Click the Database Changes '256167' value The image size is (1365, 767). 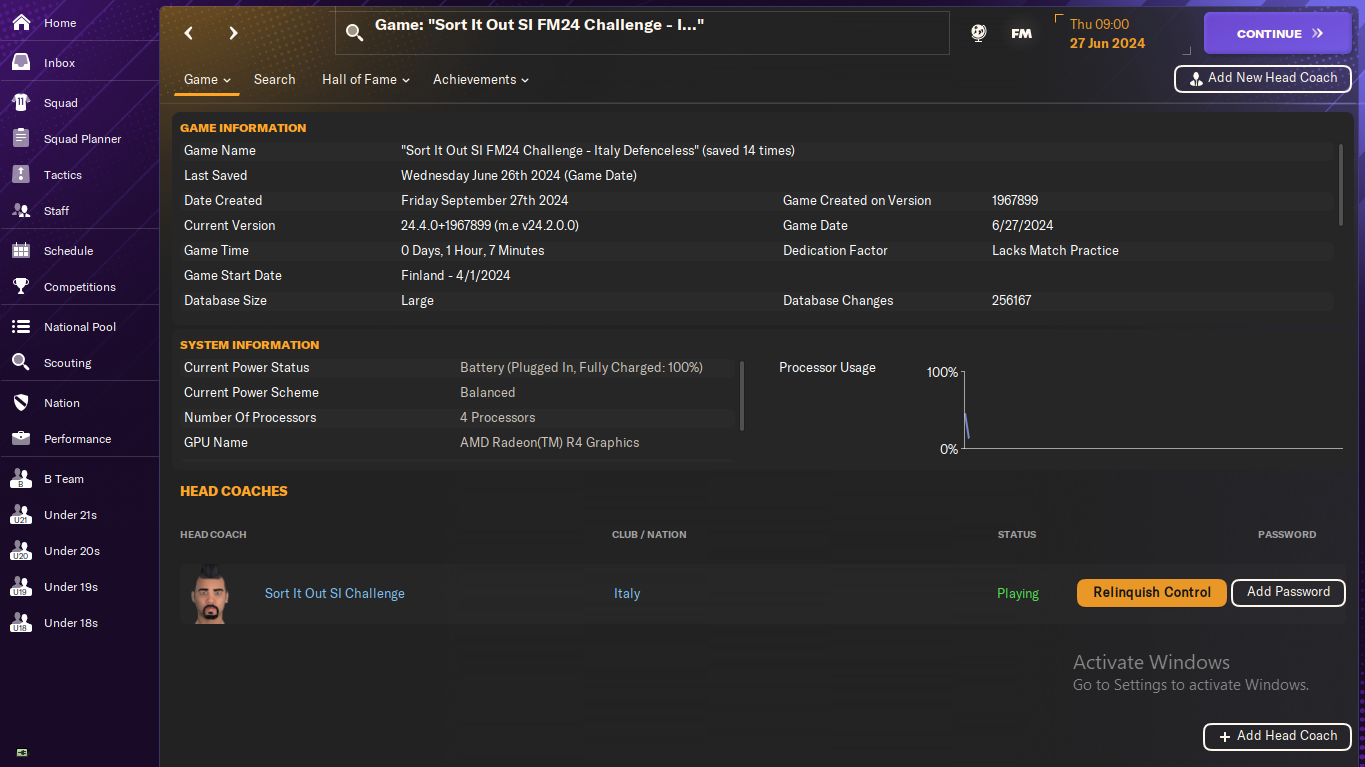[x=1011, y=301]
